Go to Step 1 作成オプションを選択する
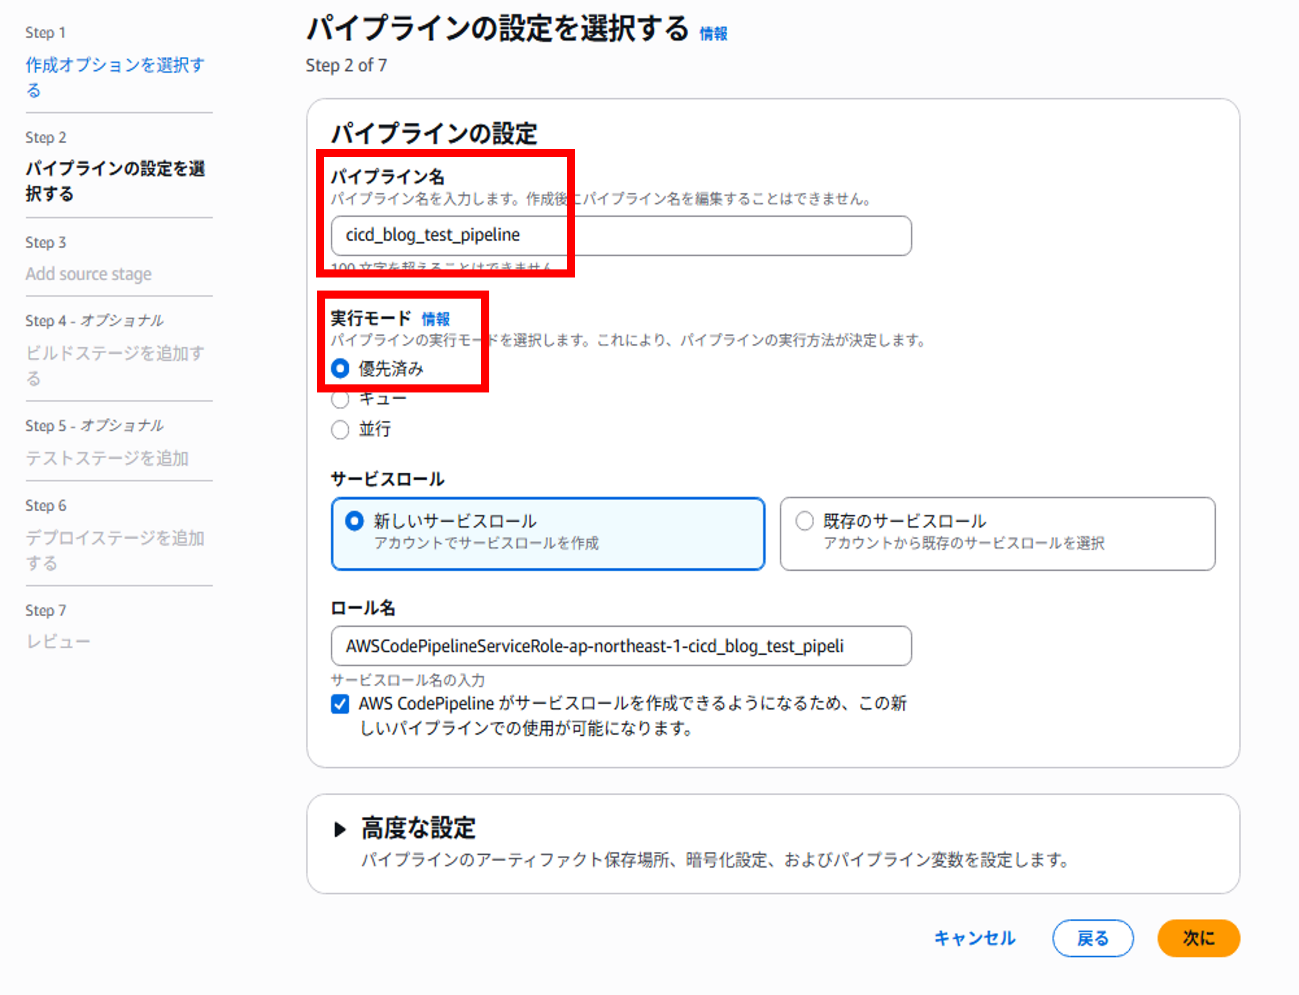The image size is (1299, 995). [x=115, y=77]
